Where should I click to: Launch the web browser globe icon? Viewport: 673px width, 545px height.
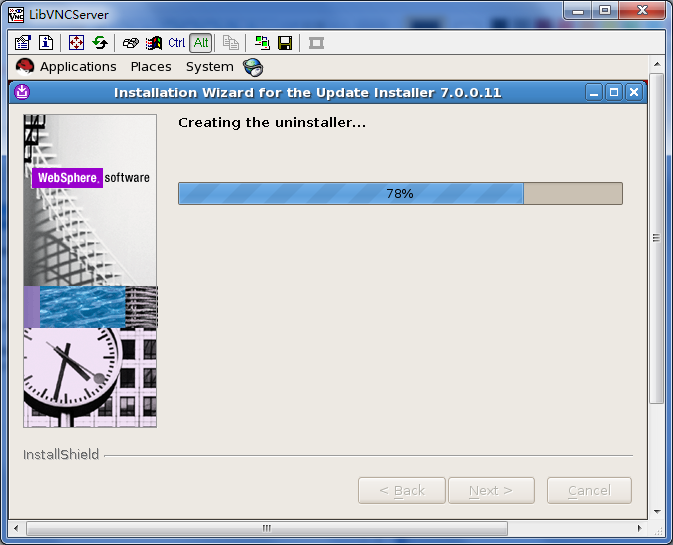253,67
